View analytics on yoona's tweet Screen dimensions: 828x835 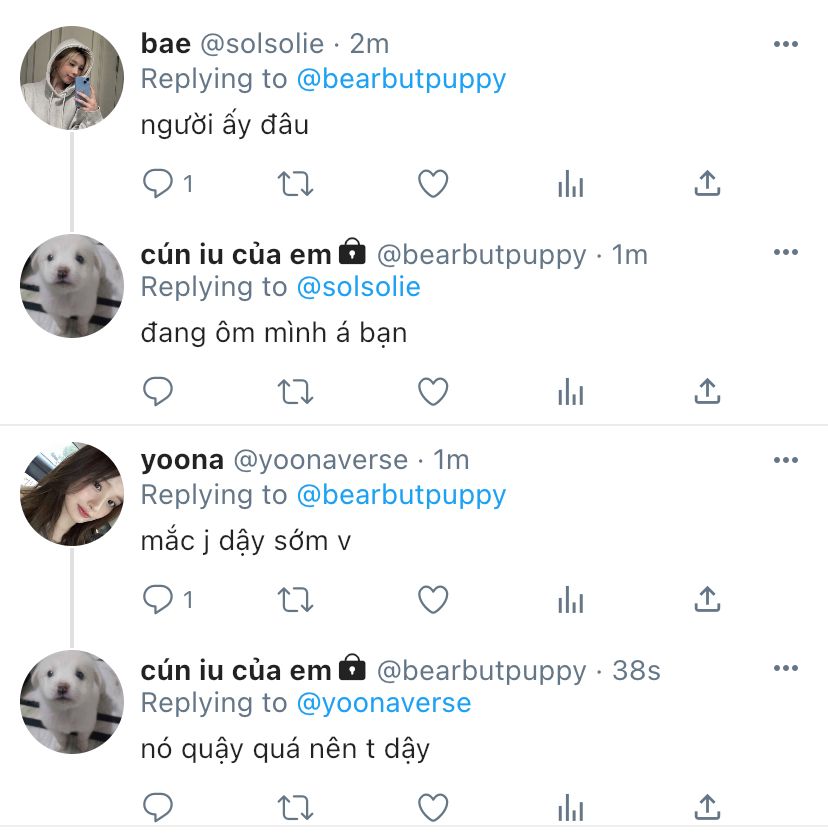[571, 600]
